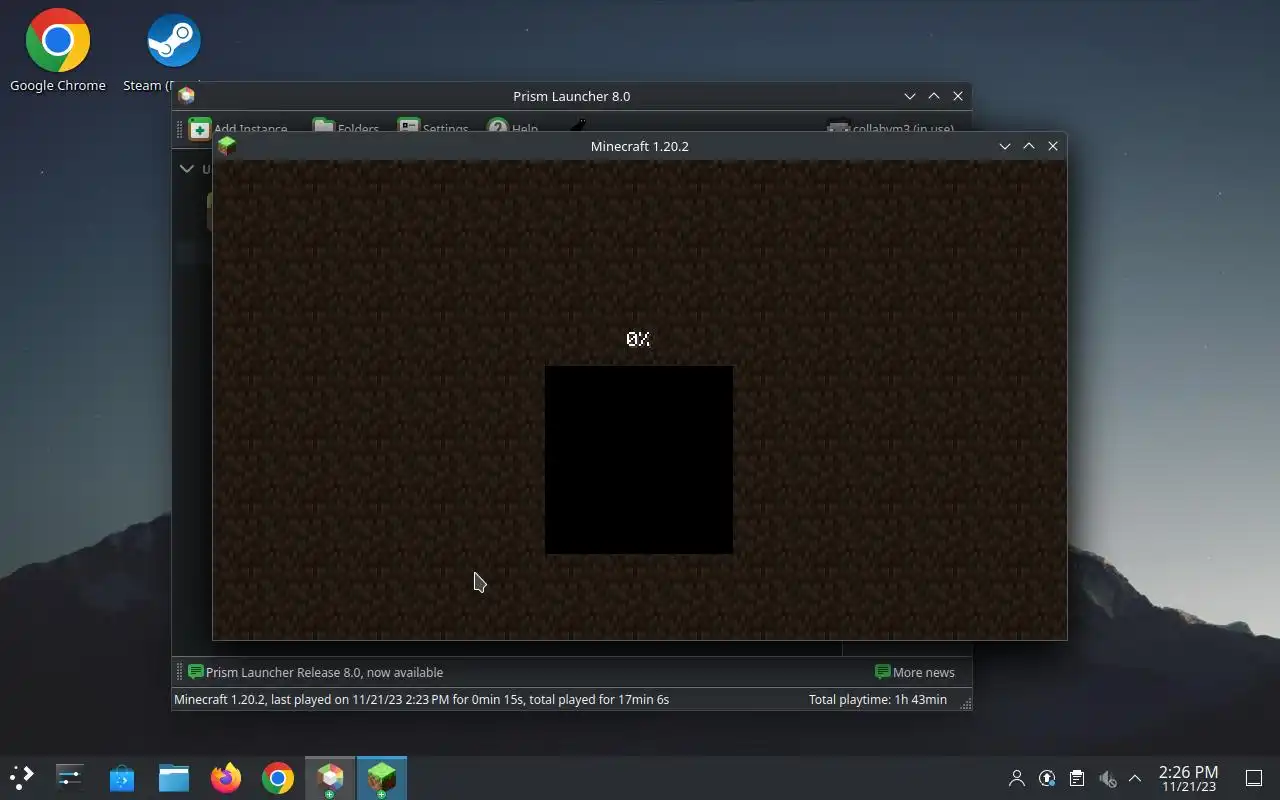The image size is (1280, 800).
Task: Minimize the Prism Launcher 8.0 window
Action: click(x=910, y=96)
